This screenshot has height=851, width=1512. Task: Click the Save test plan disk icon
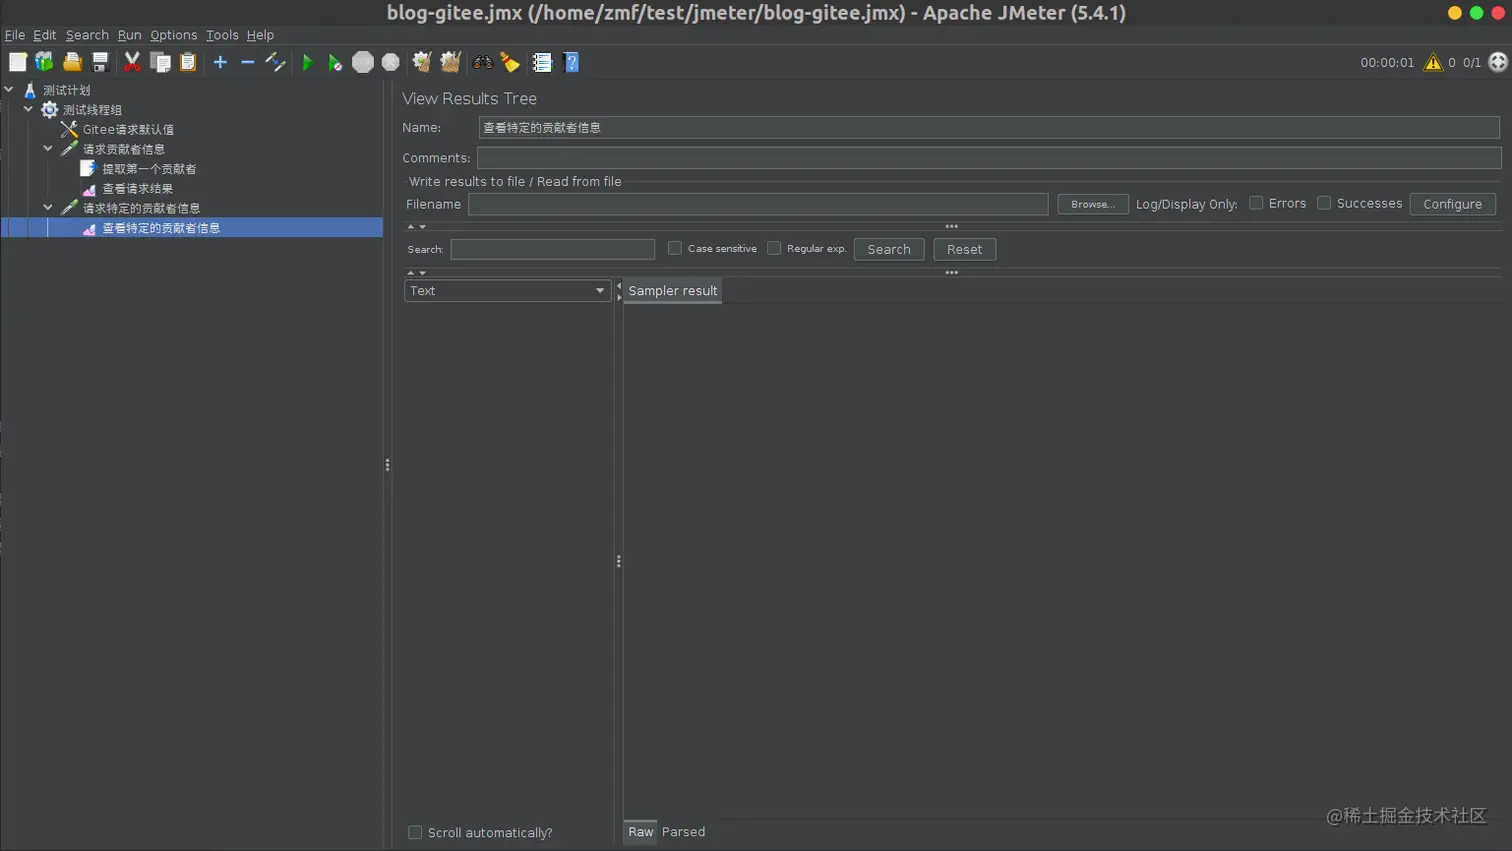[x=100, y=62]
